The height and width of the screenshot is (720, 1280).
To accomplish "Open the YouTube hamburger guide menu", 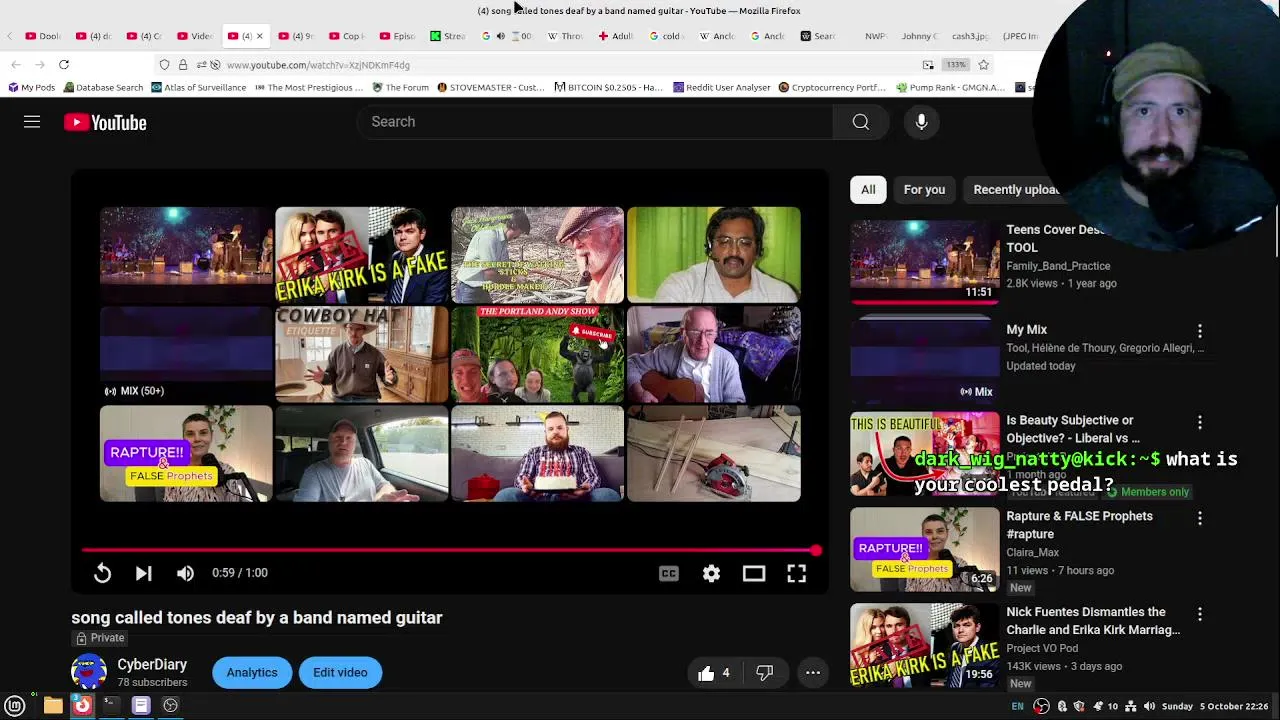I will coord(32,122).
